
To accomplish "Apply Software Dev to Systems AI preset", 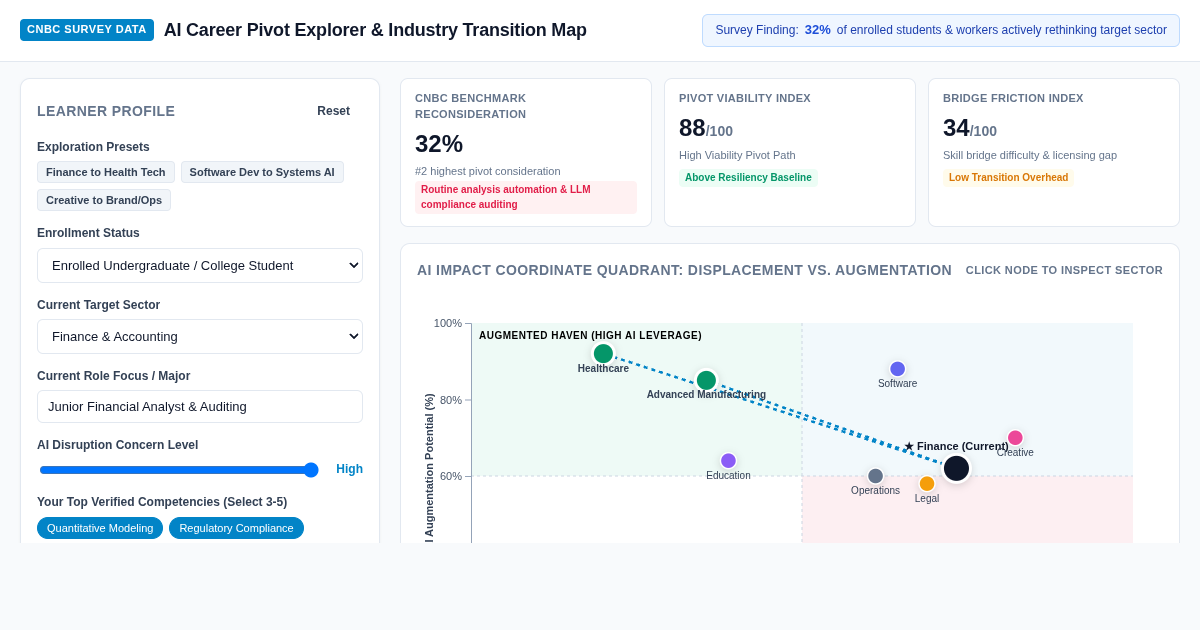I will point(262,172).
